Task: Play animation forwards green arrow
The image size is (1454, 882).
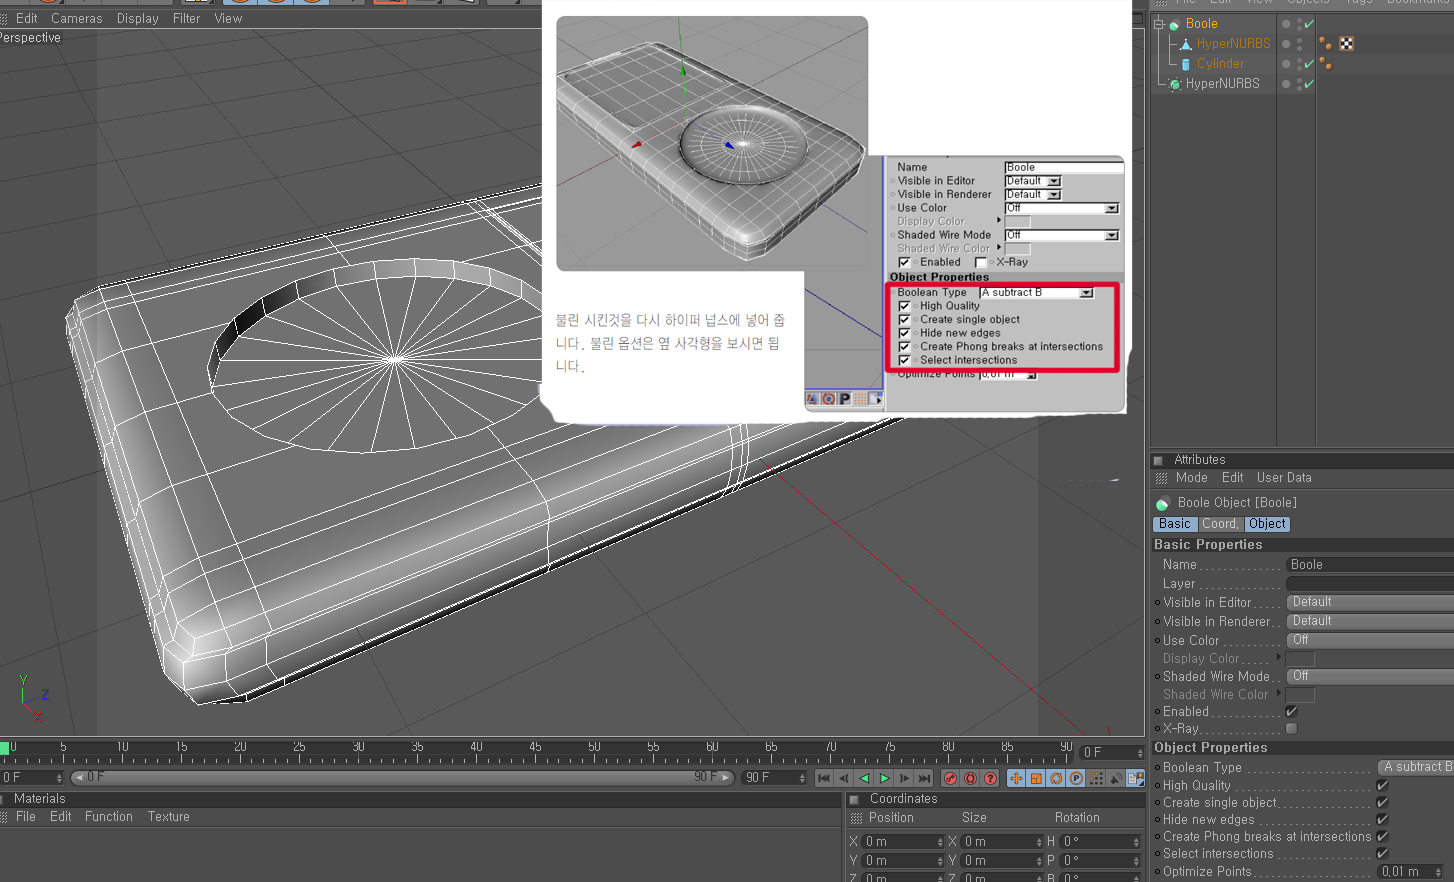Action: click(x=884, y=778)
